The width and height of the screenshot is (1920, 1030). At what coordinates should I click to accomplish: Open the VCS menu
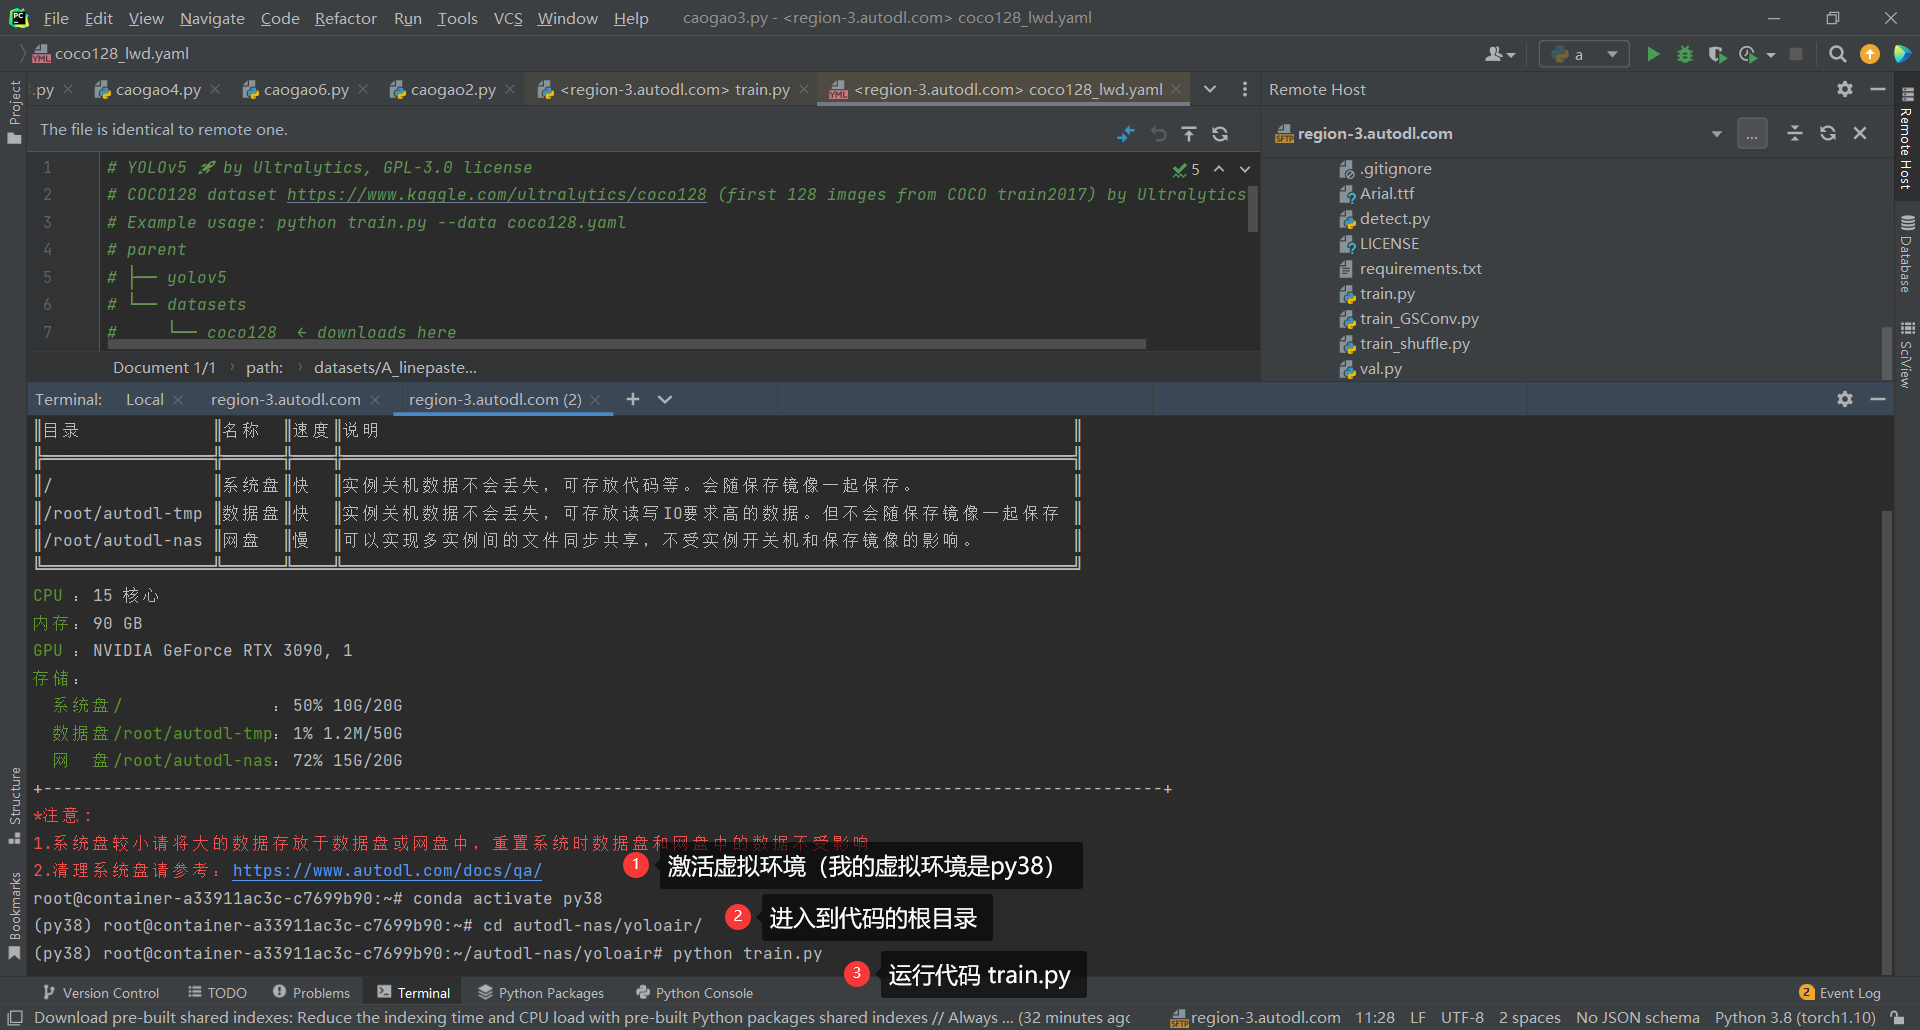tap(508, 18)
